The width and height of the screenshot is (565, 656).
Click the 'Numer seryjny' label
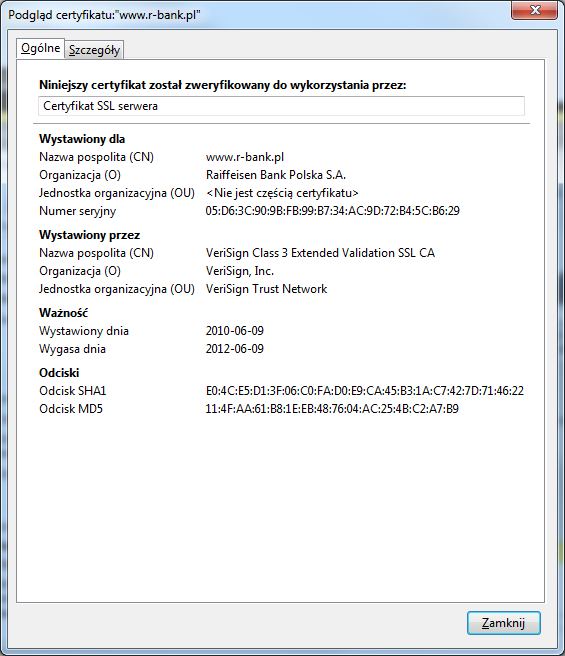coord(77,211)
